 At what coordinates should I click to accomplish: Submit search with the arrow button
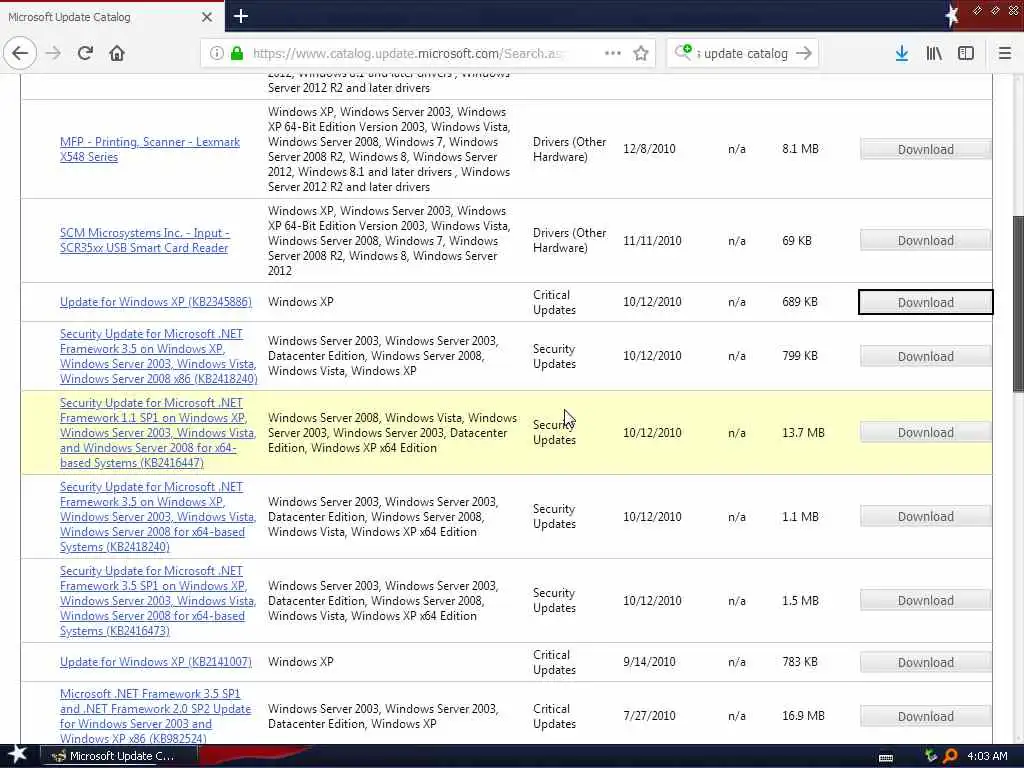[x=804, y=53]
